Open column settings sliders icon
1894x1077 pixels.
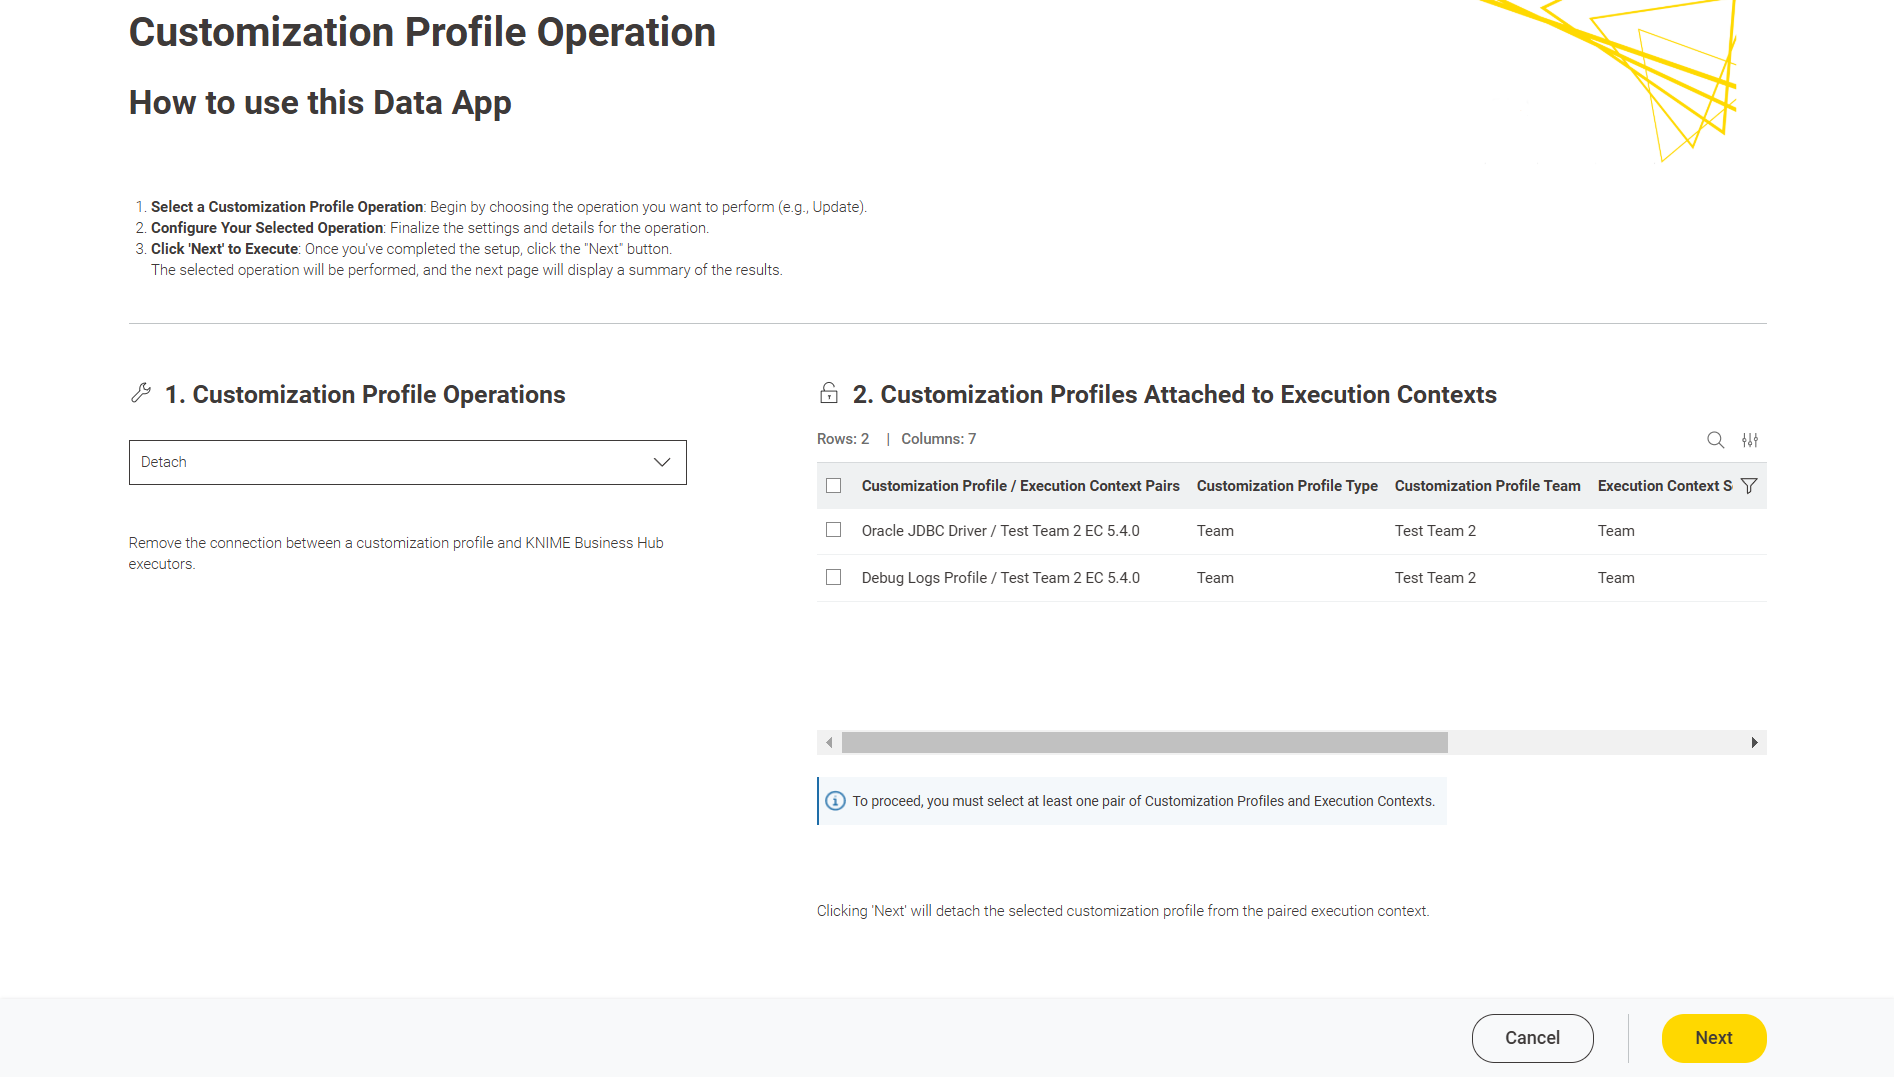coord(1750,440)
